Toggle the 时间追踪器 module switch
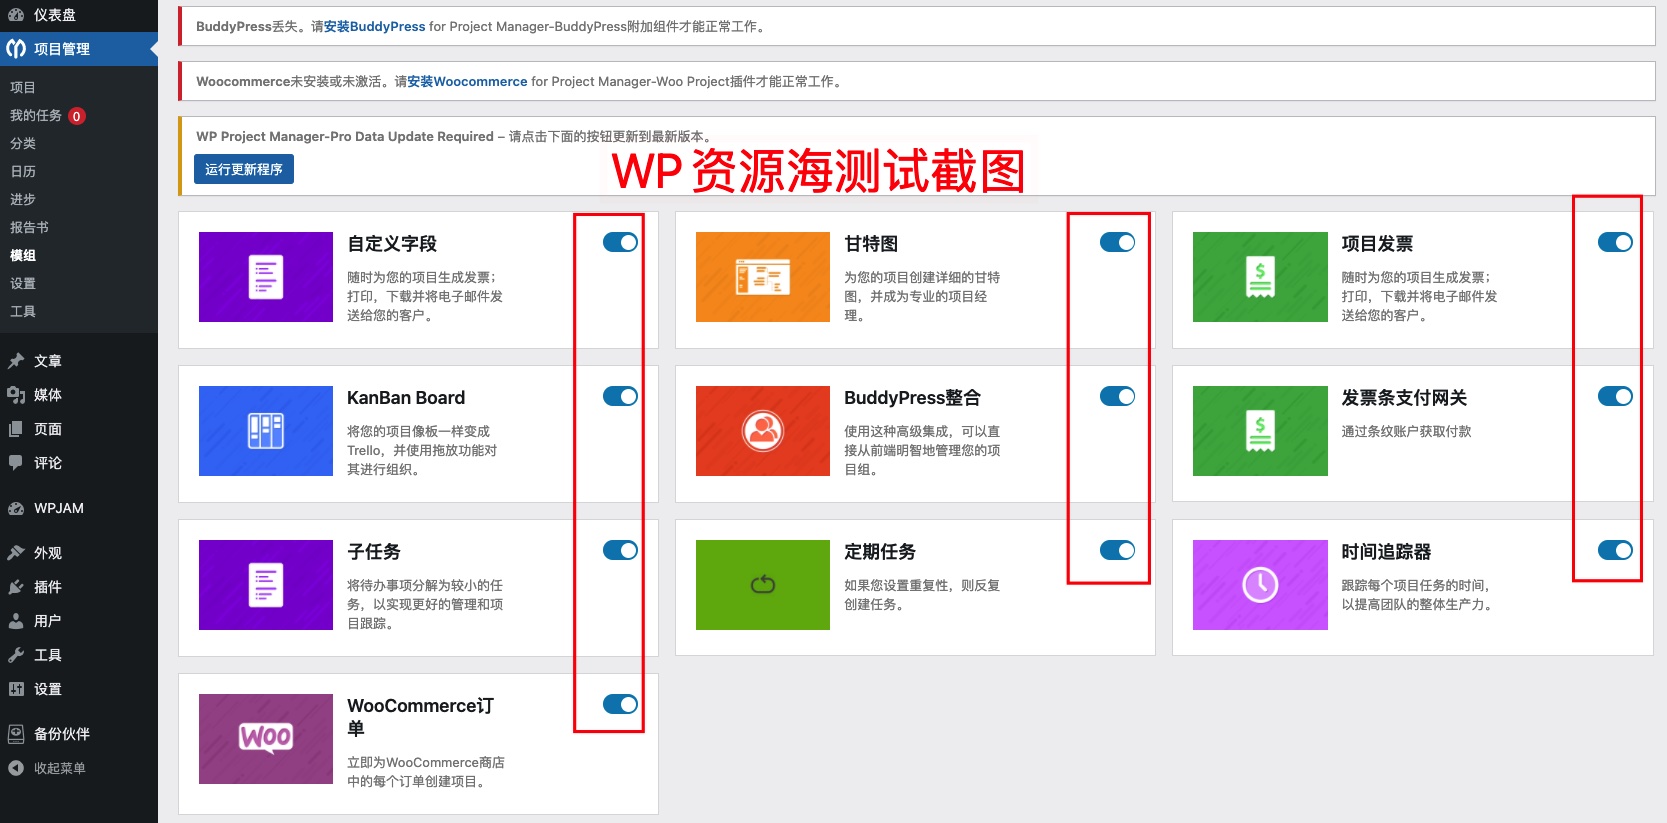The height and width of the screenshot is (823, 1667). pos(1615,550)
